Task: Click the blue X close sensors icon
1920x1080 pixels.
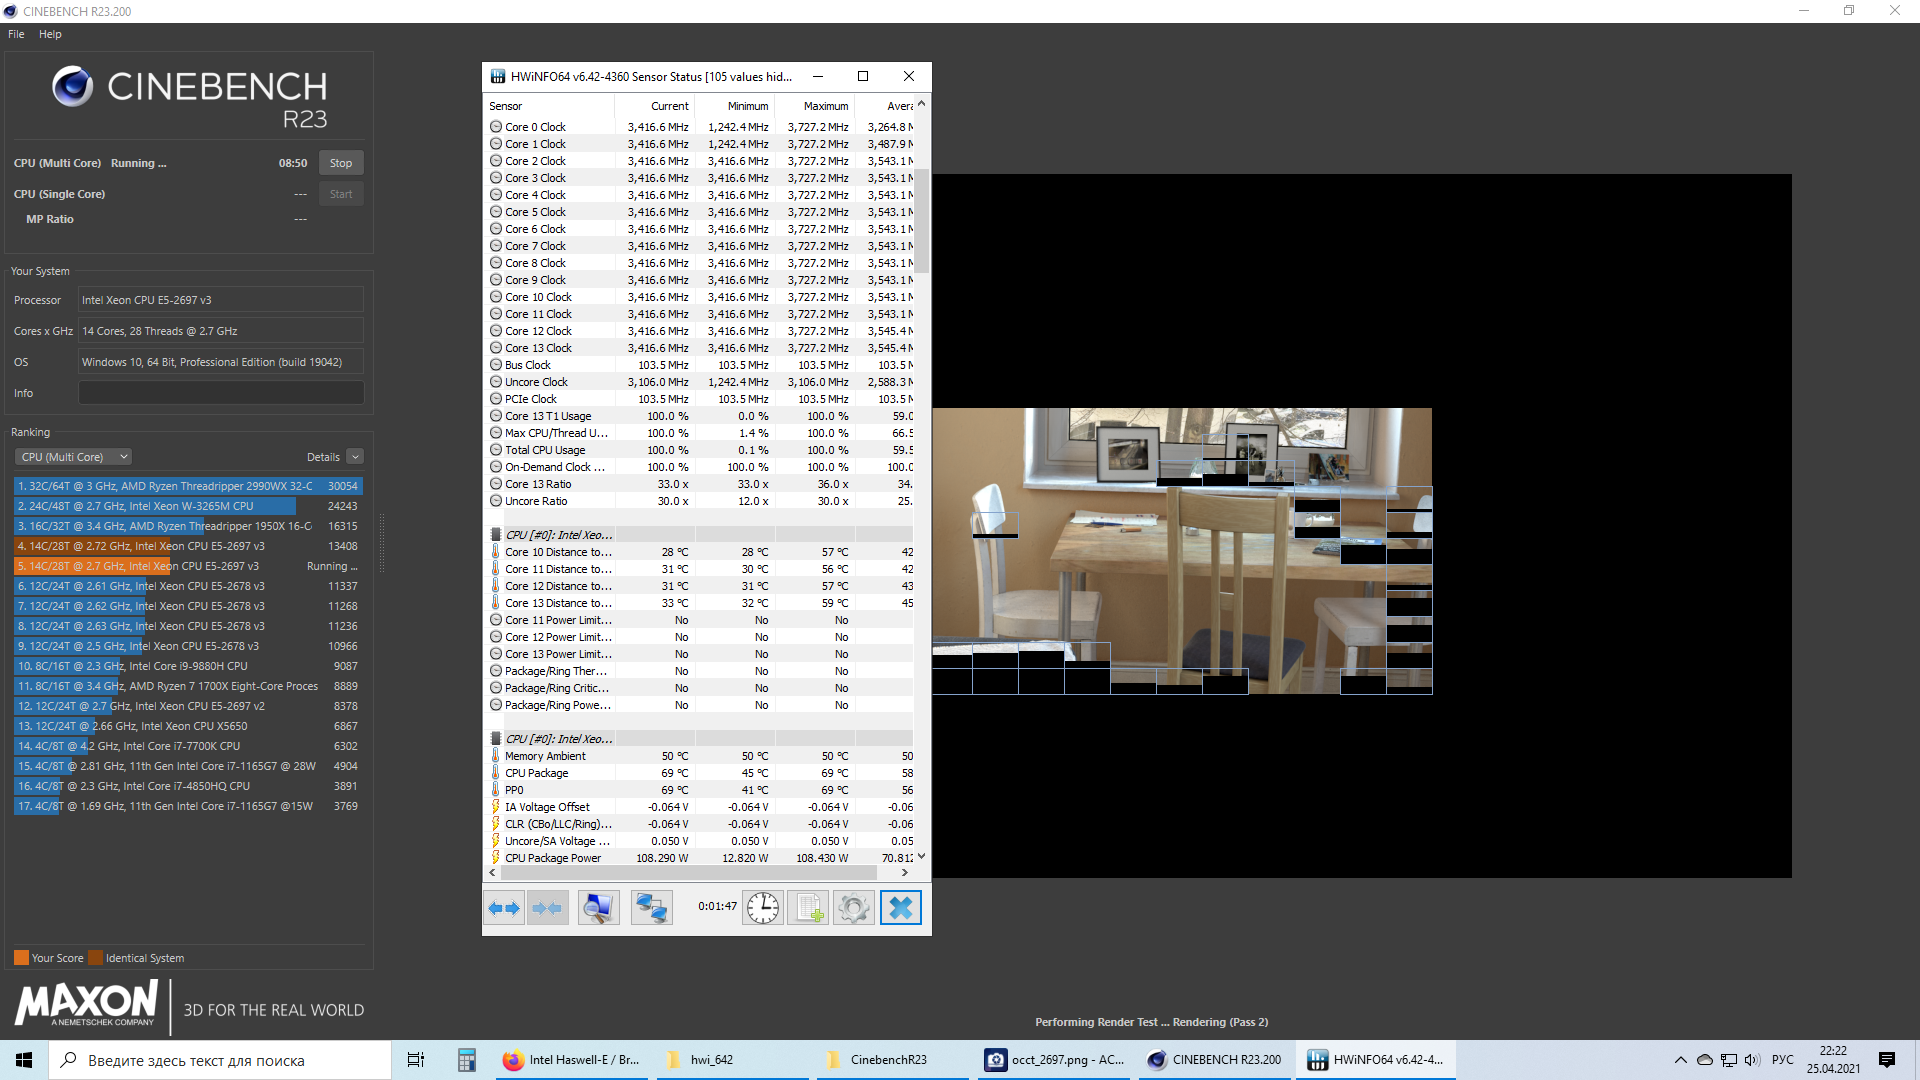Action: (x=900, y=908)
